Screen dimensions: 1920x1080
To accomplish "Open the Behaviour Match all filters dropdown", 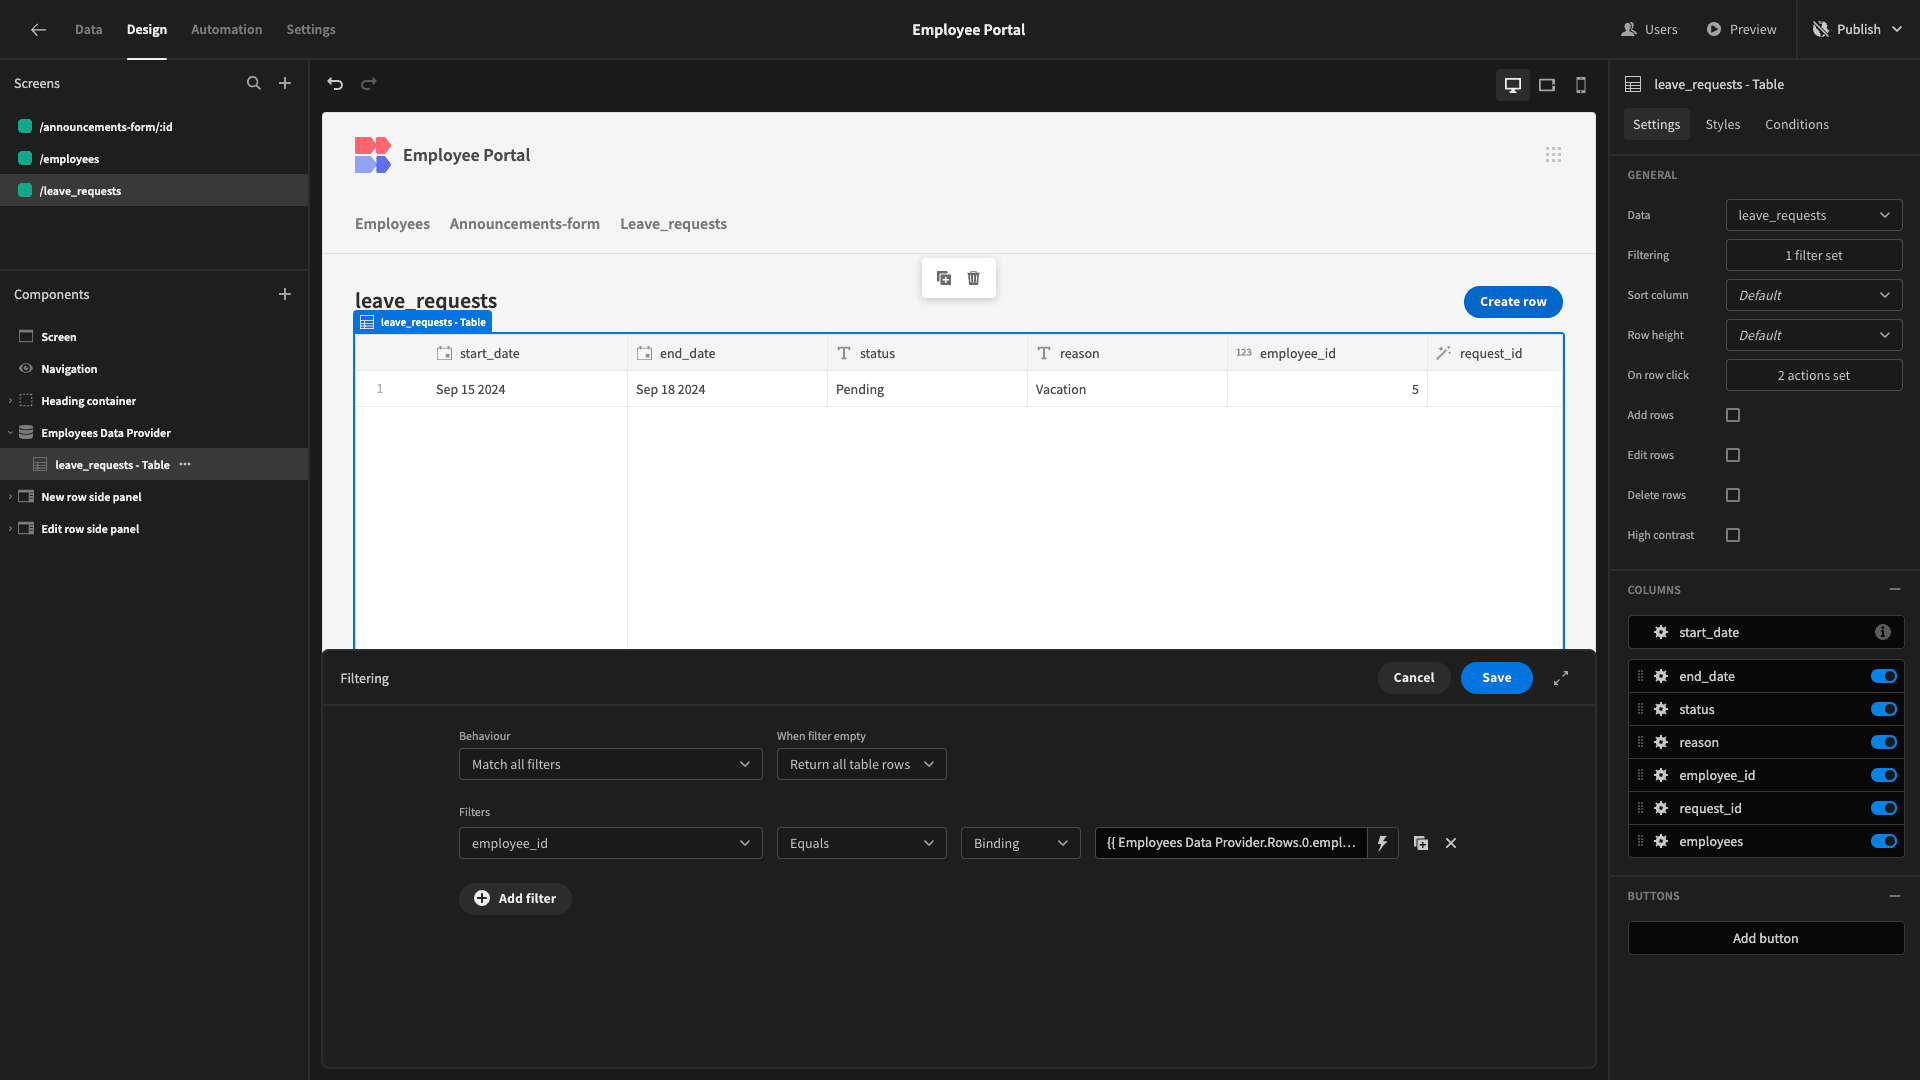I will 611,764.
